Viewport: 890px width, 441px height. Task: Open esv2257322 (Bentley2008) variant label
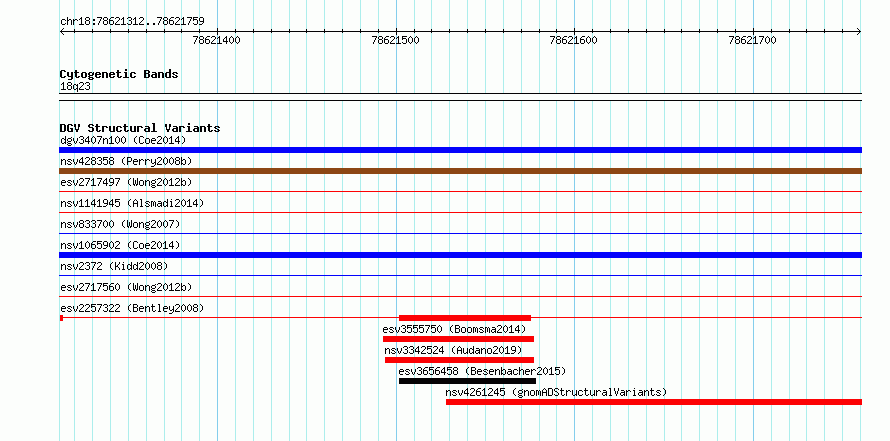[132, 308]
